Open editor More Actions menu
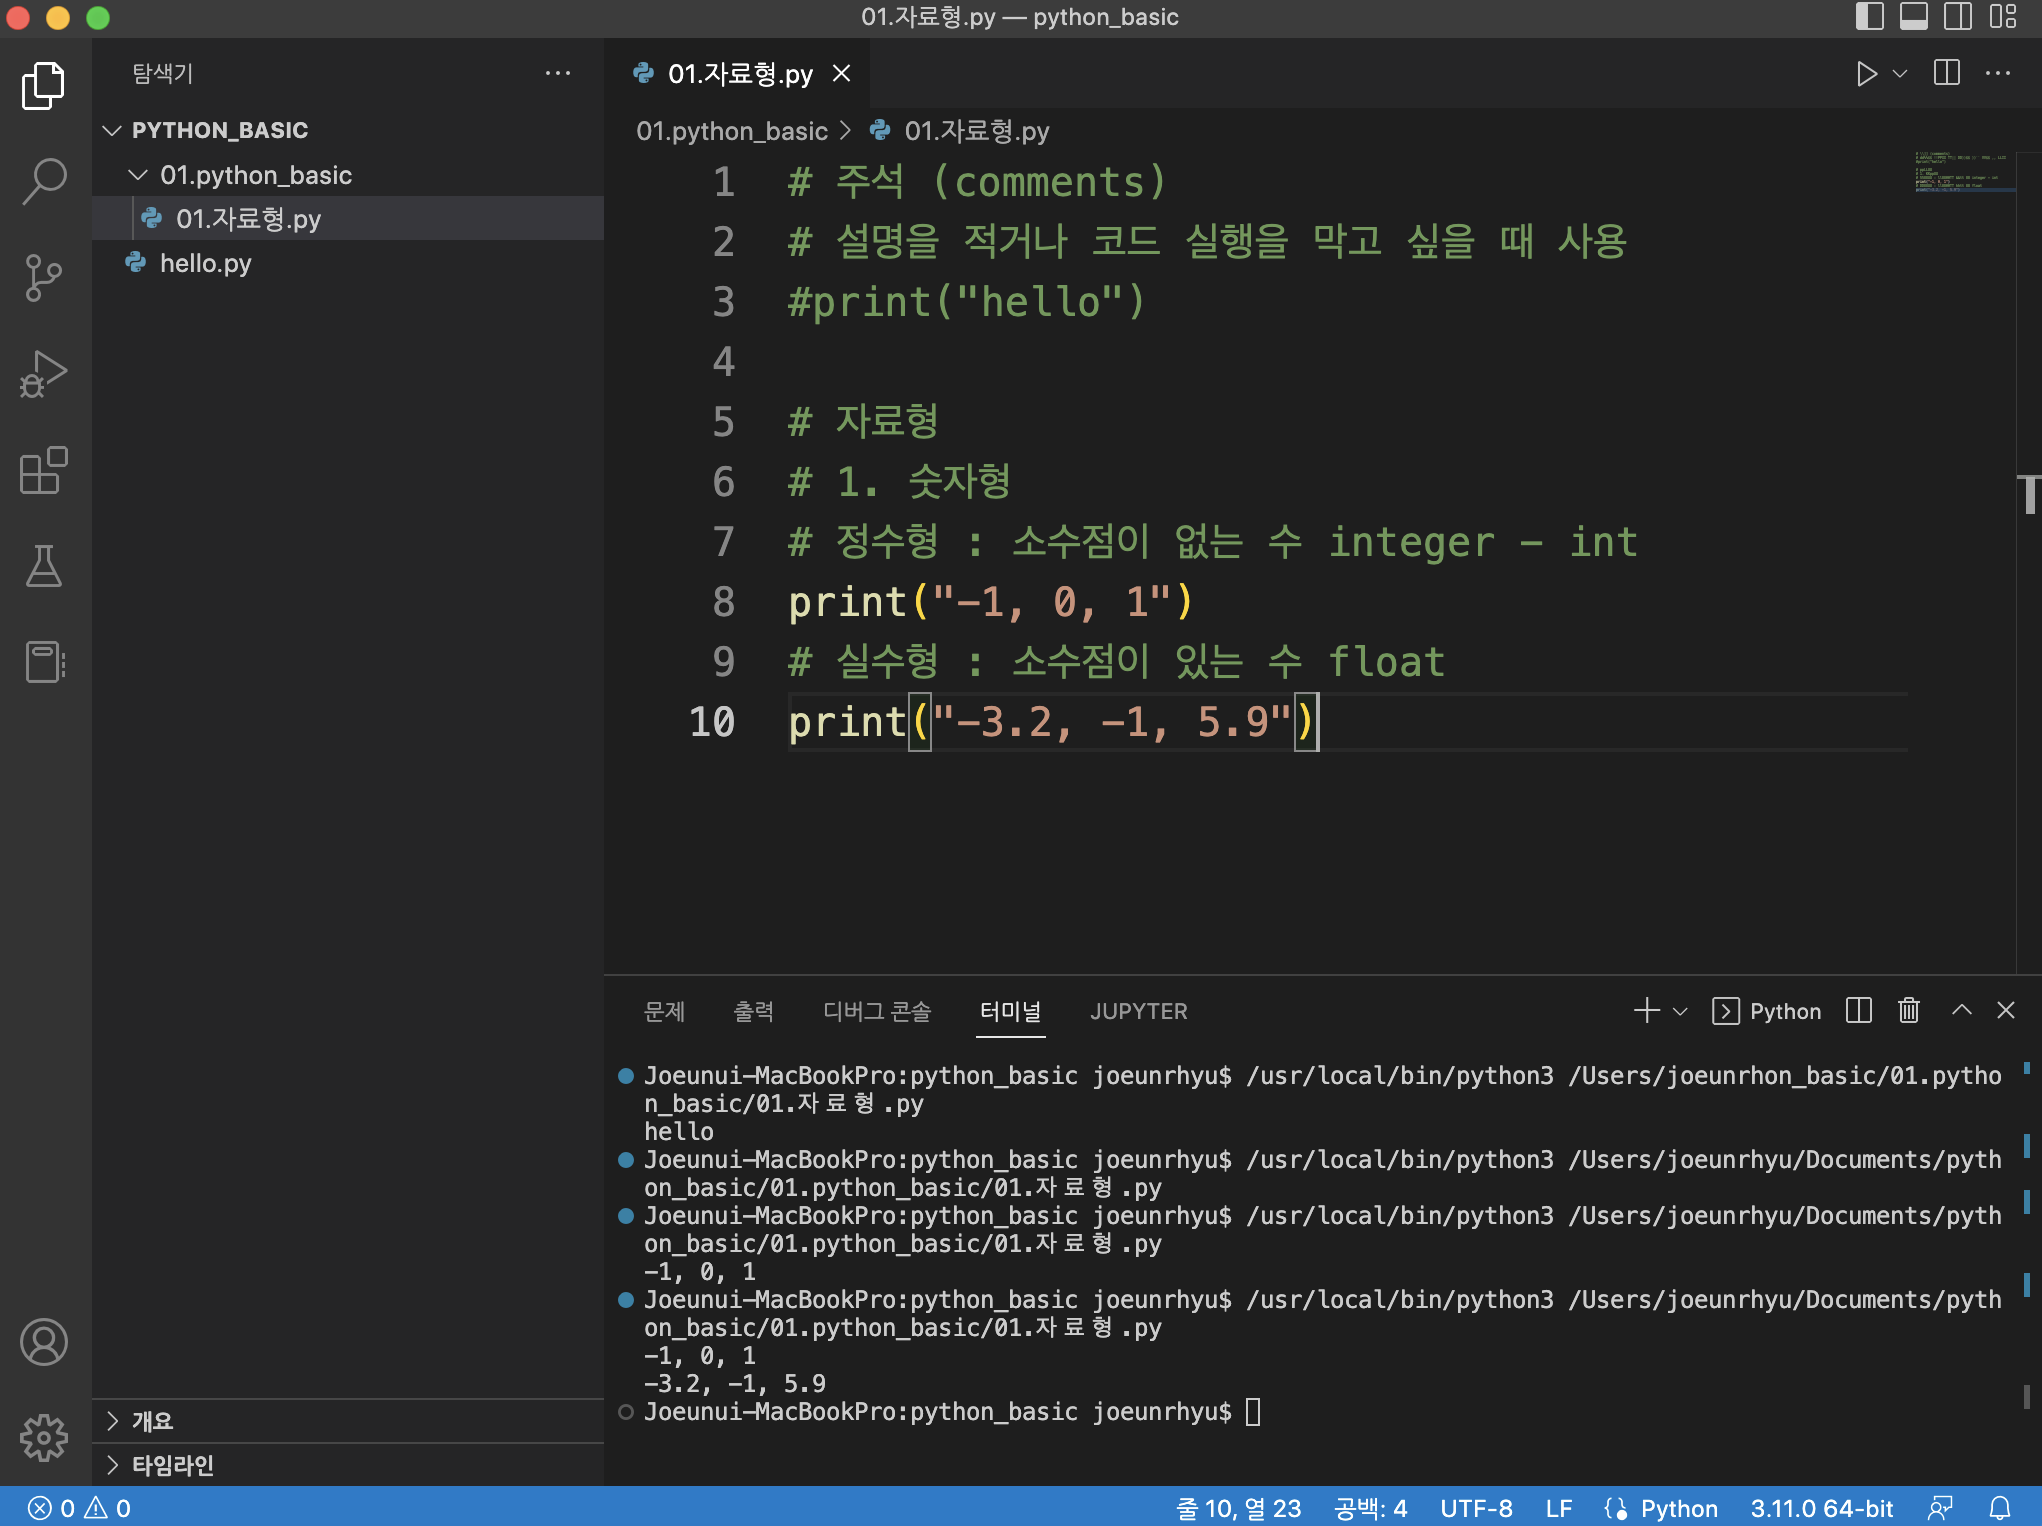This screenshot has height=1526, width=2042. pos(1998,73)
